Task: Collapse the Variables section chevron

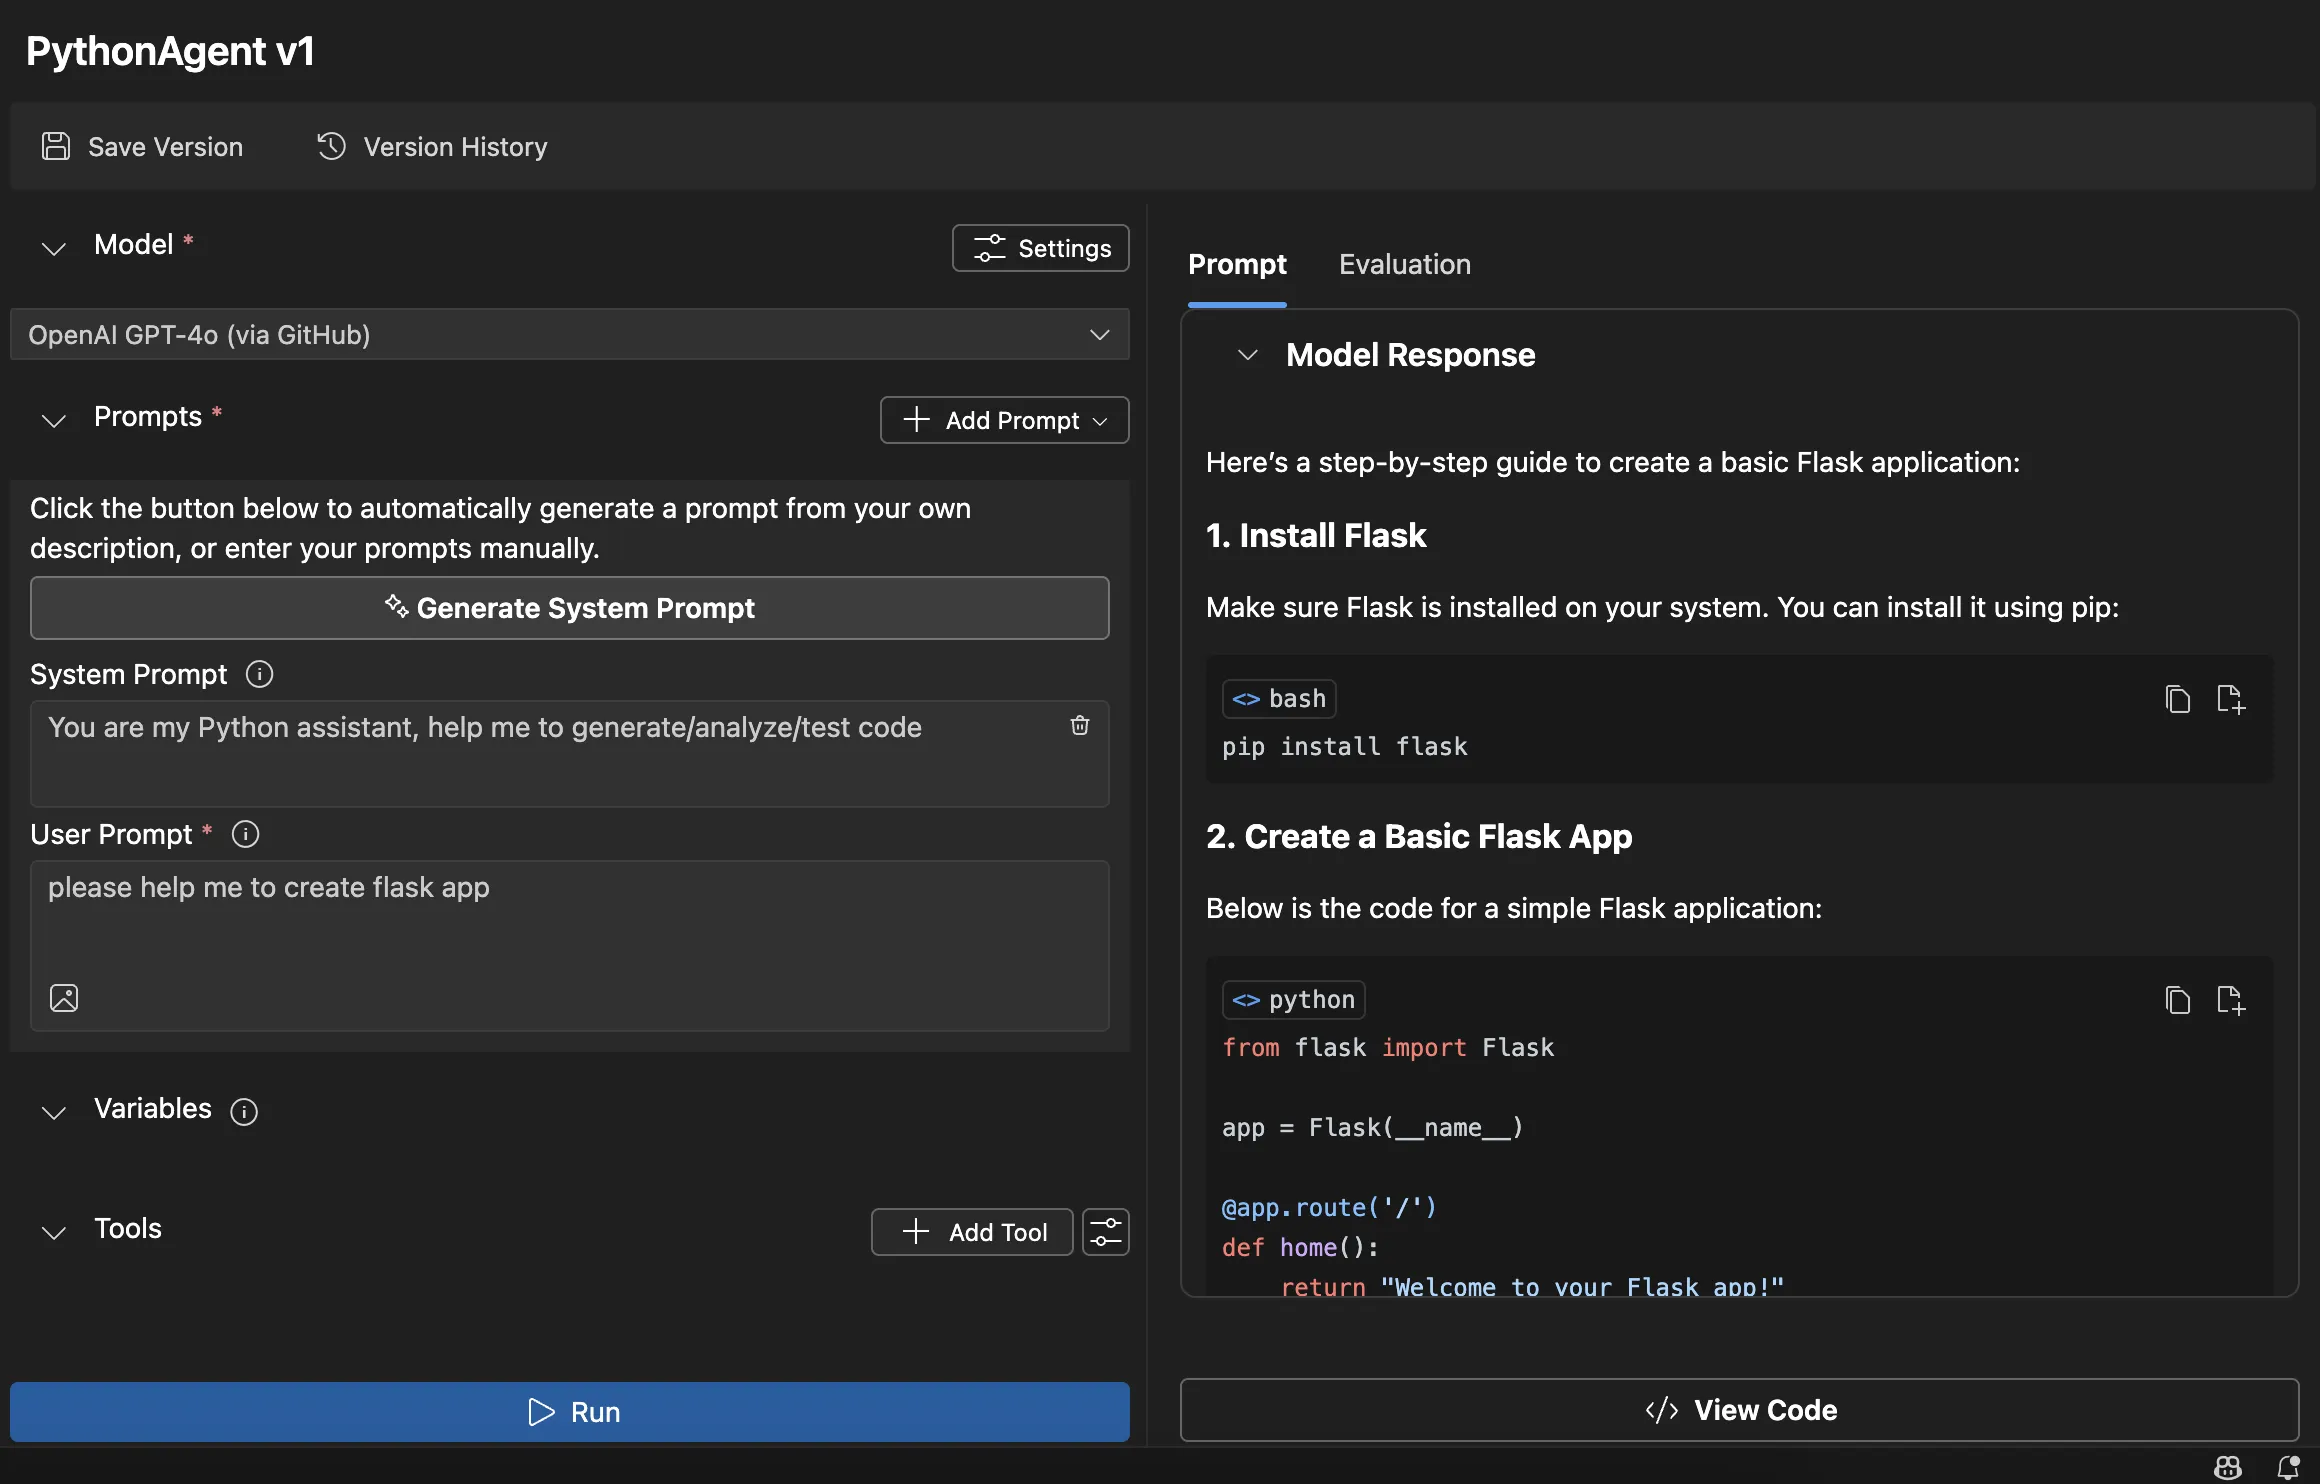Action: 54,1111
